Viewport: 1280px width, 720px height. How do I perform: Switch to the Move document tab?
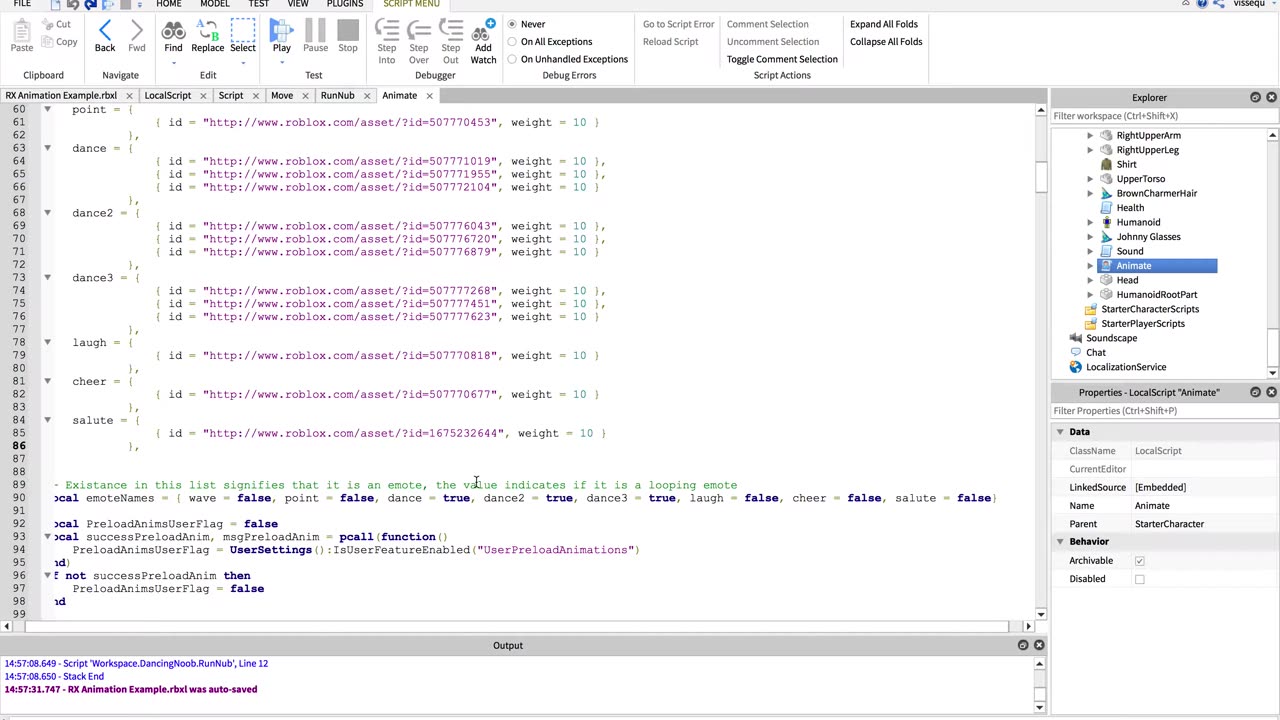282,96
